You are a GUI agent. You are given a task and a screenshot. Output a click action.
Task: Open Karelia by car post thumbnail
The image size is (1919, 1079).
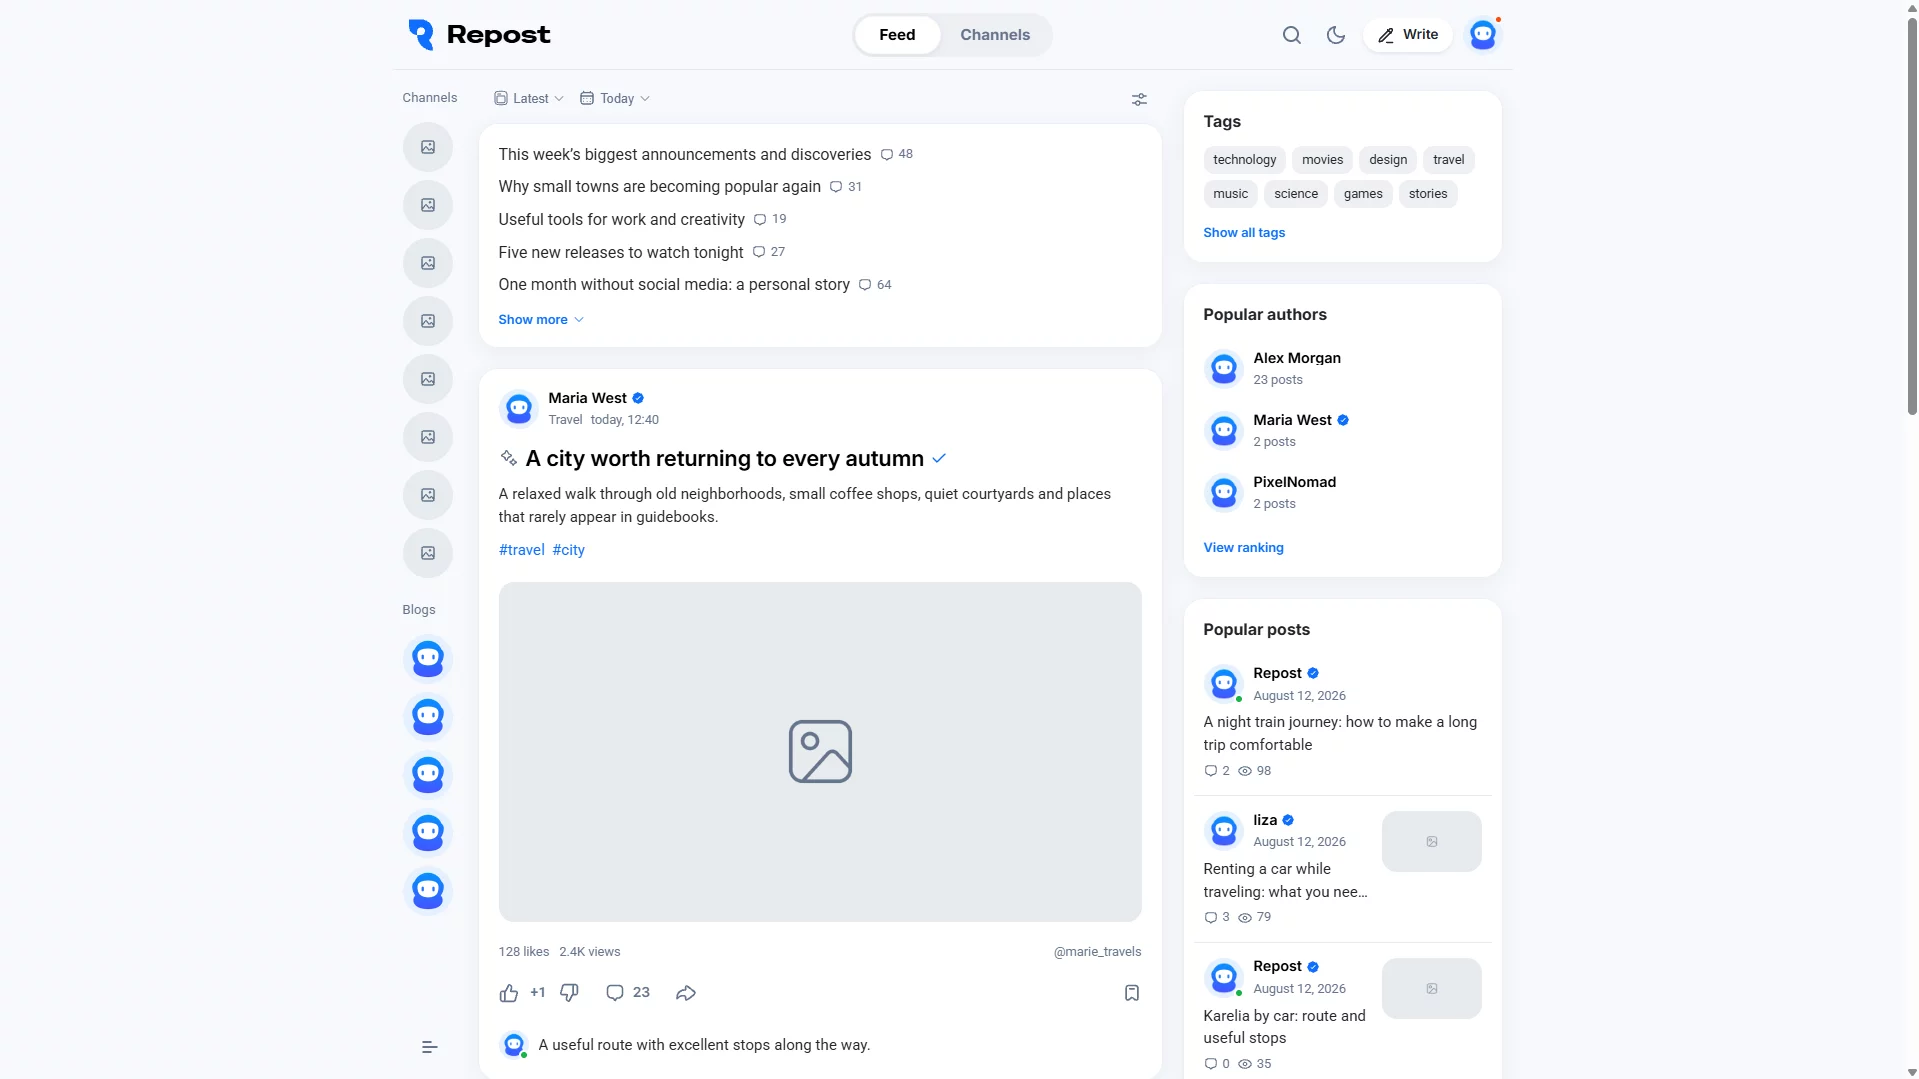pyautogui.click(x=1431, y=989)
